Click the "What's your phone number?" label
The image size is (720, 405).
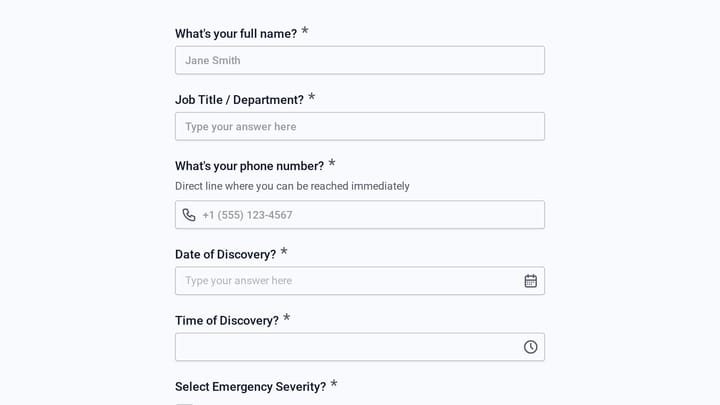click(x=249, y=166)
